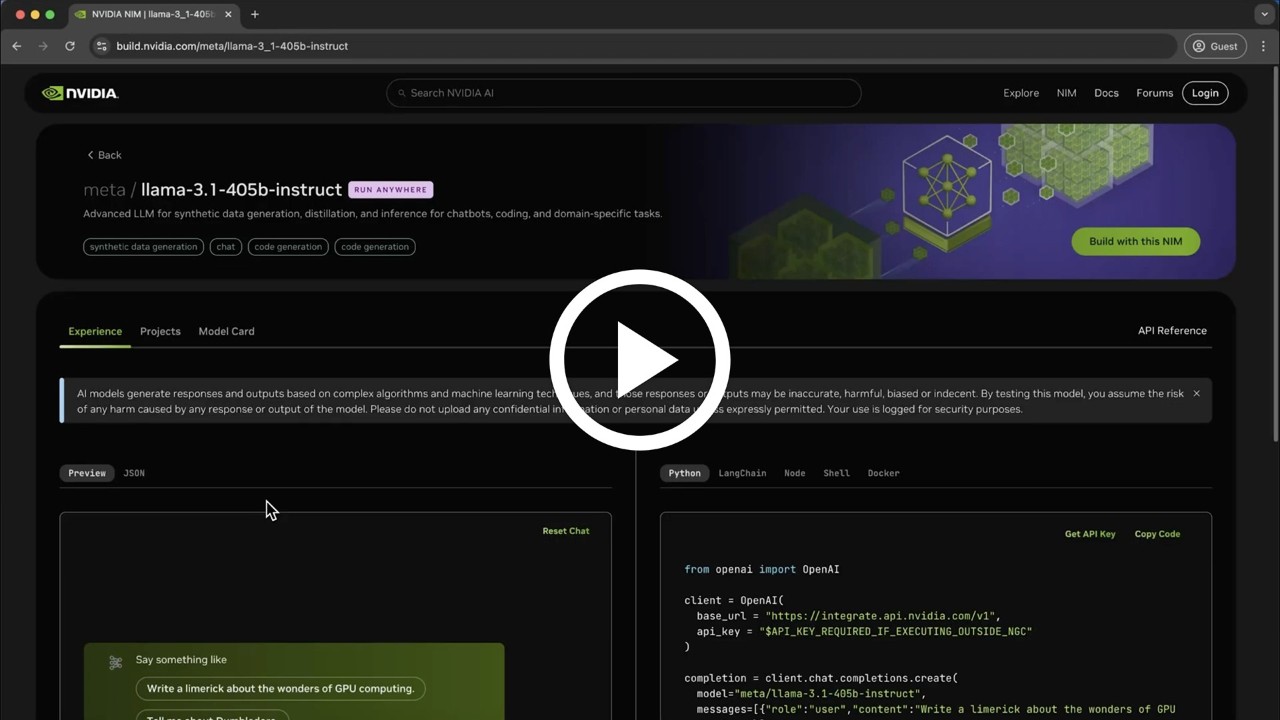The height and width of the screenshot is (720, 1280).
Task: Open a new browser tab with plus icon
Action: point(255,14)
